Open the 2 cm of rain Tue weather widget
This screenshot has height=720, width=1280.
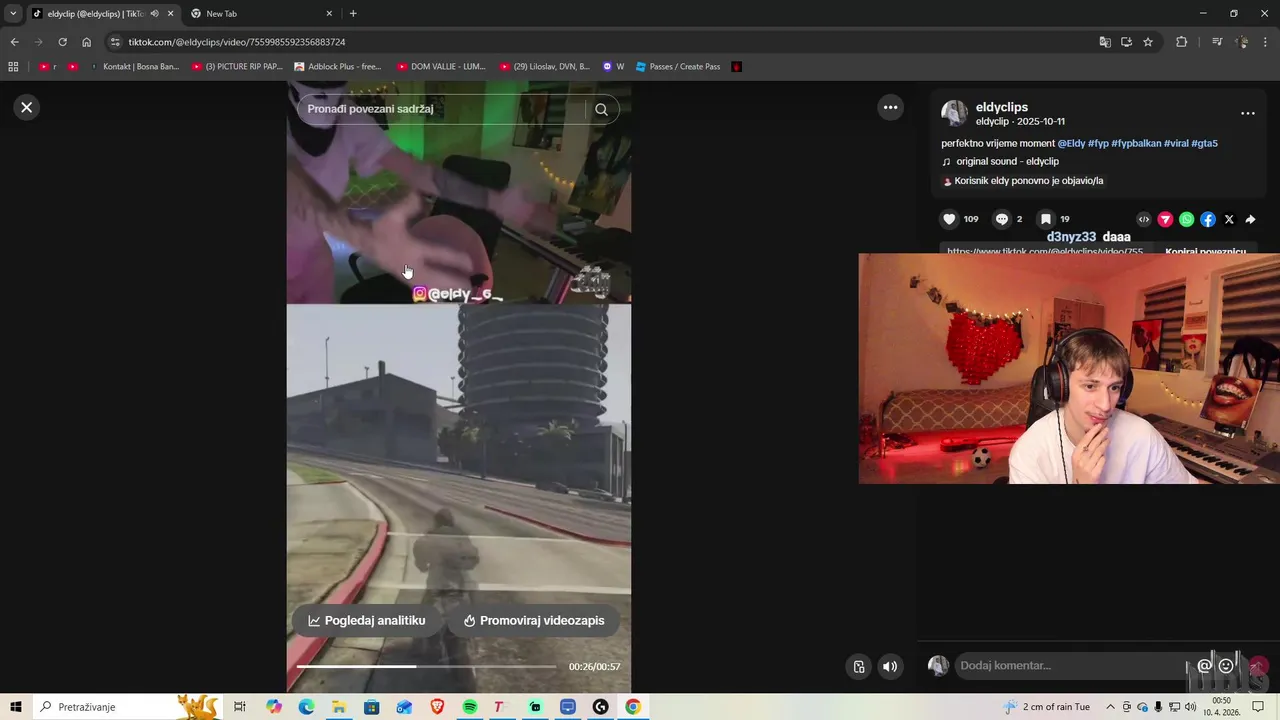pyautogui.click(x=1047, y=707)
